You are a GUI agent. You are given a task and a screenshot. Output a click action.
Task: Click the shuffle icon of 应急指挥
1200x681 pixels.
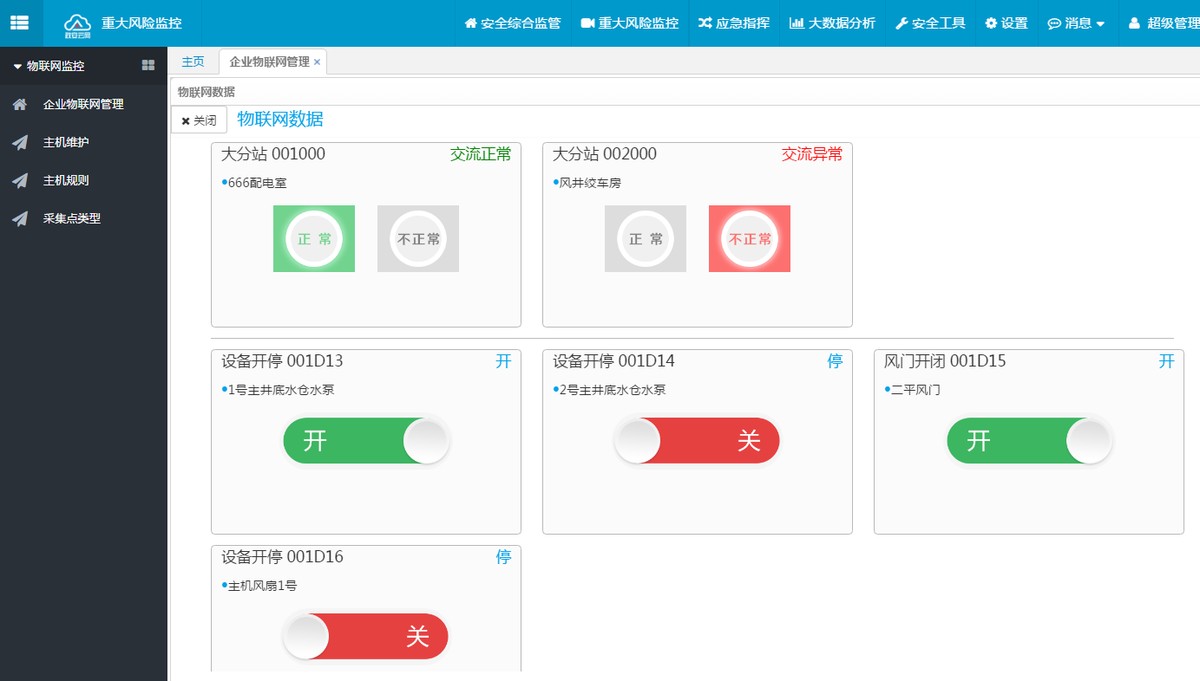point(705,23)
